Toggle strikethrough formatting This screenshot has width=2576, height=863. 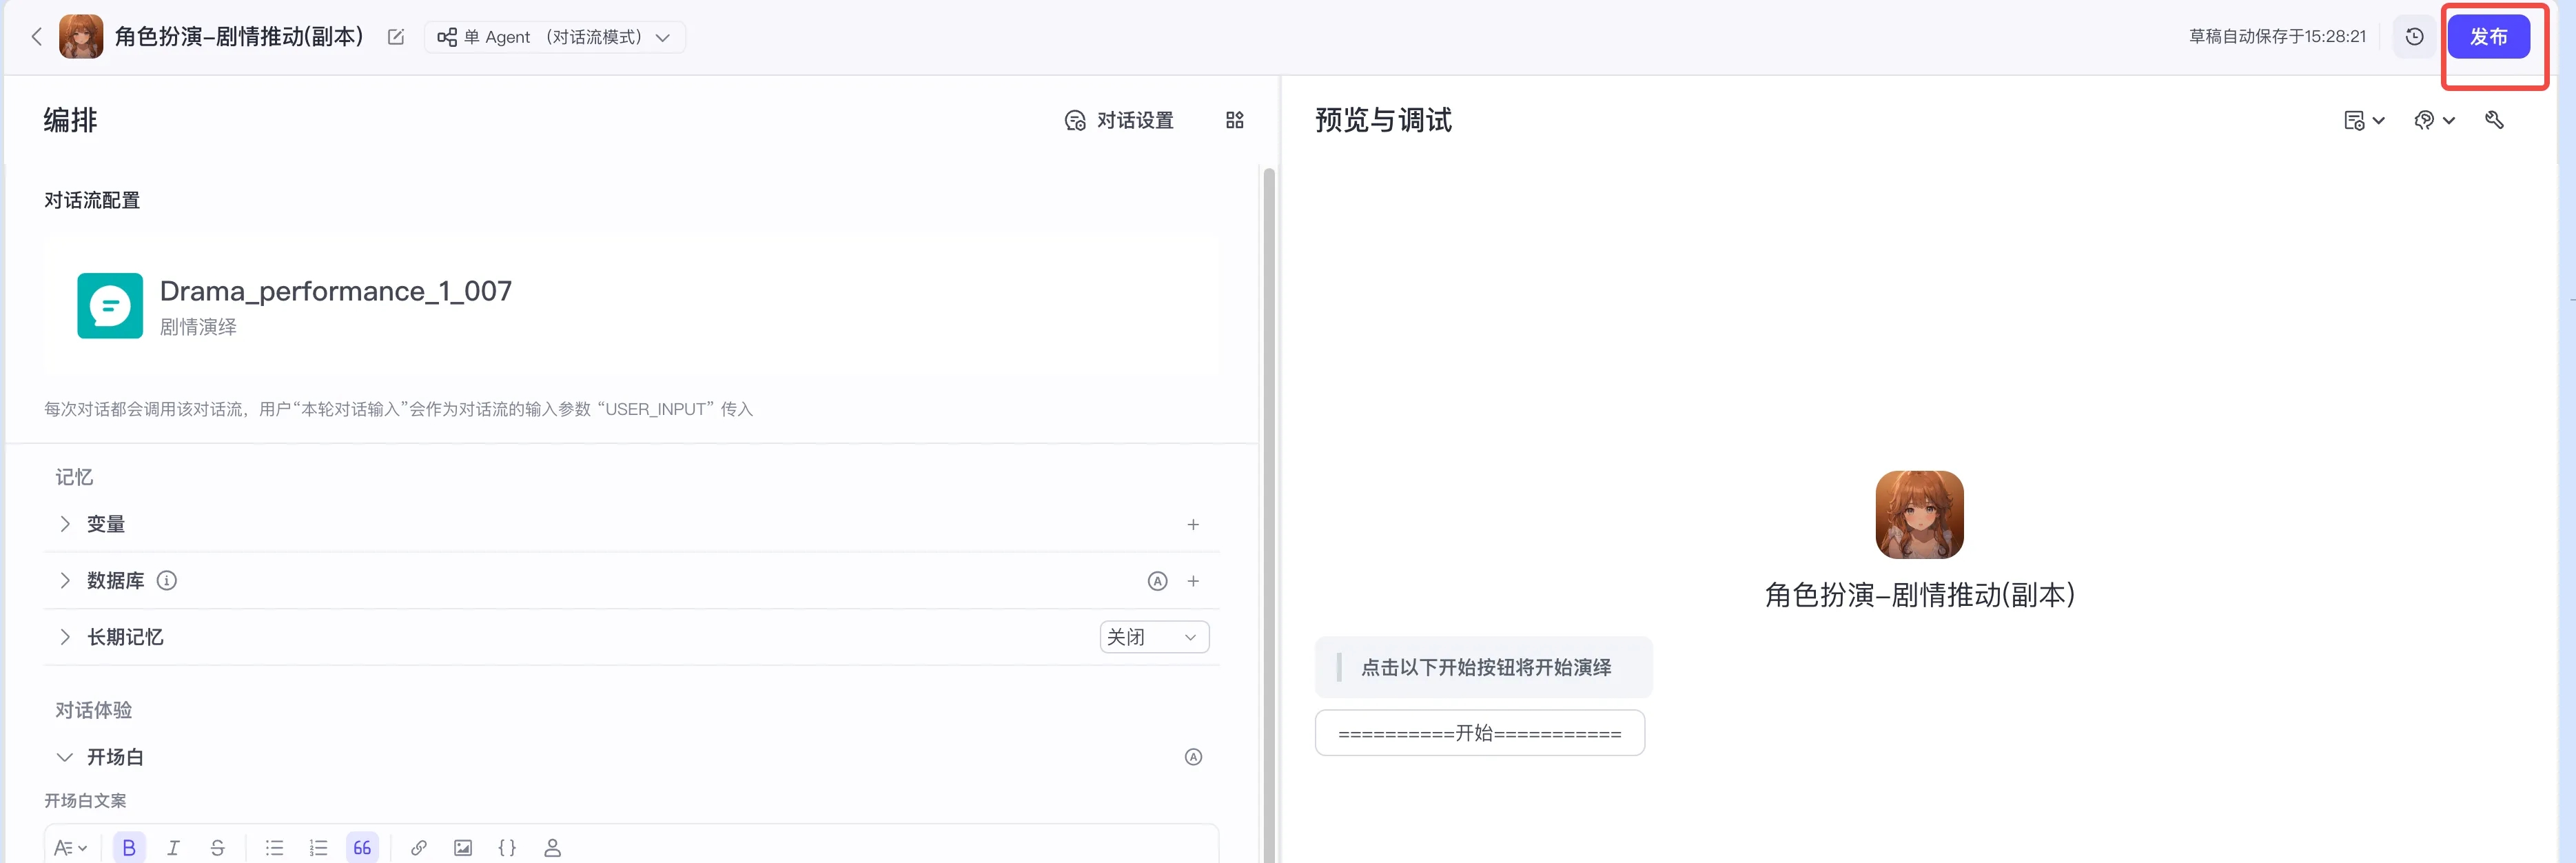tap(217, 847)
